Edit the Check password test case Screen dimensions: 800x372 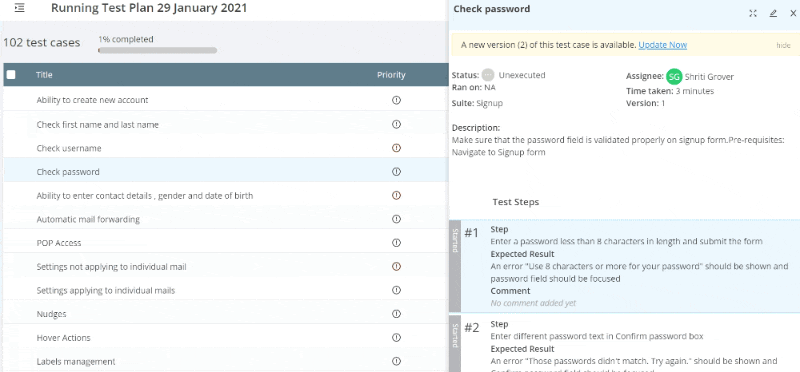(x=773, y=14)
